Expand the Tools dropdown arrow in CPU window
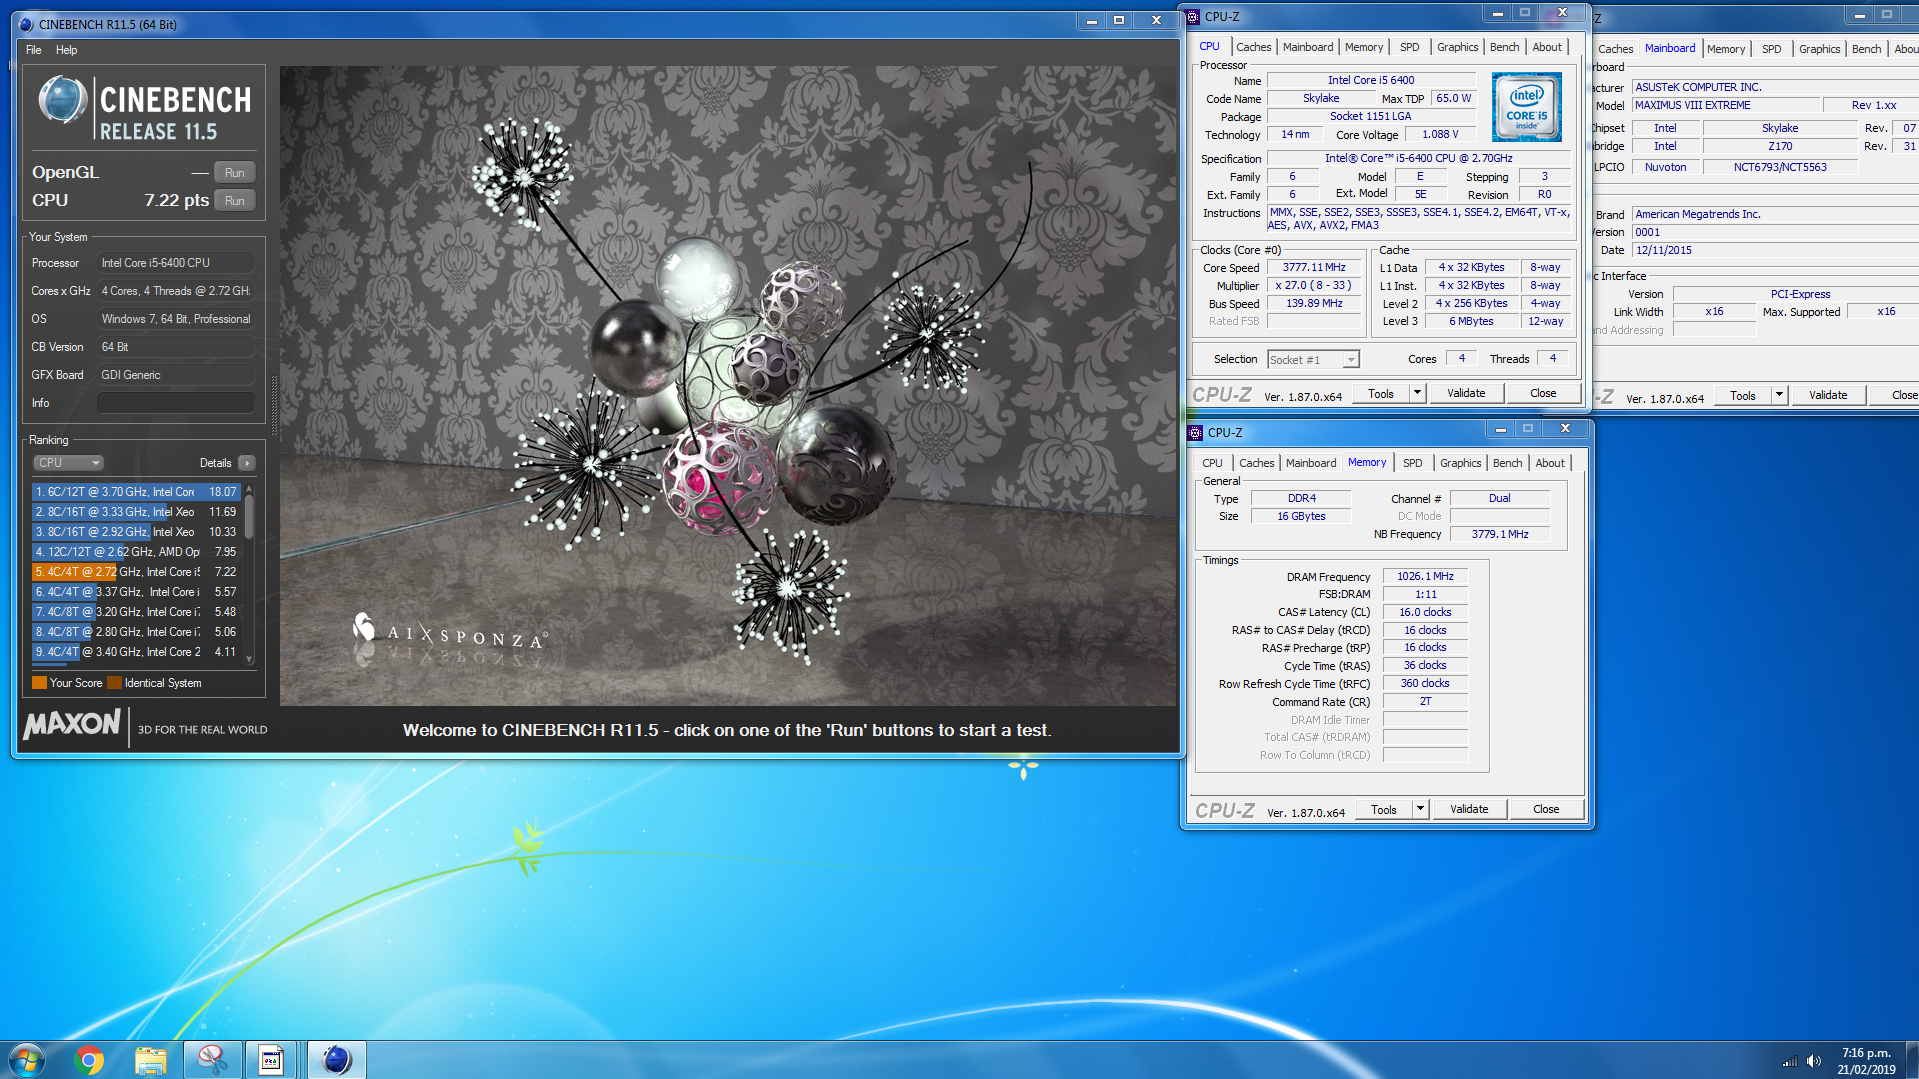Image resolution: width=1919 pixels, height=1079 pixels. 1417,394
